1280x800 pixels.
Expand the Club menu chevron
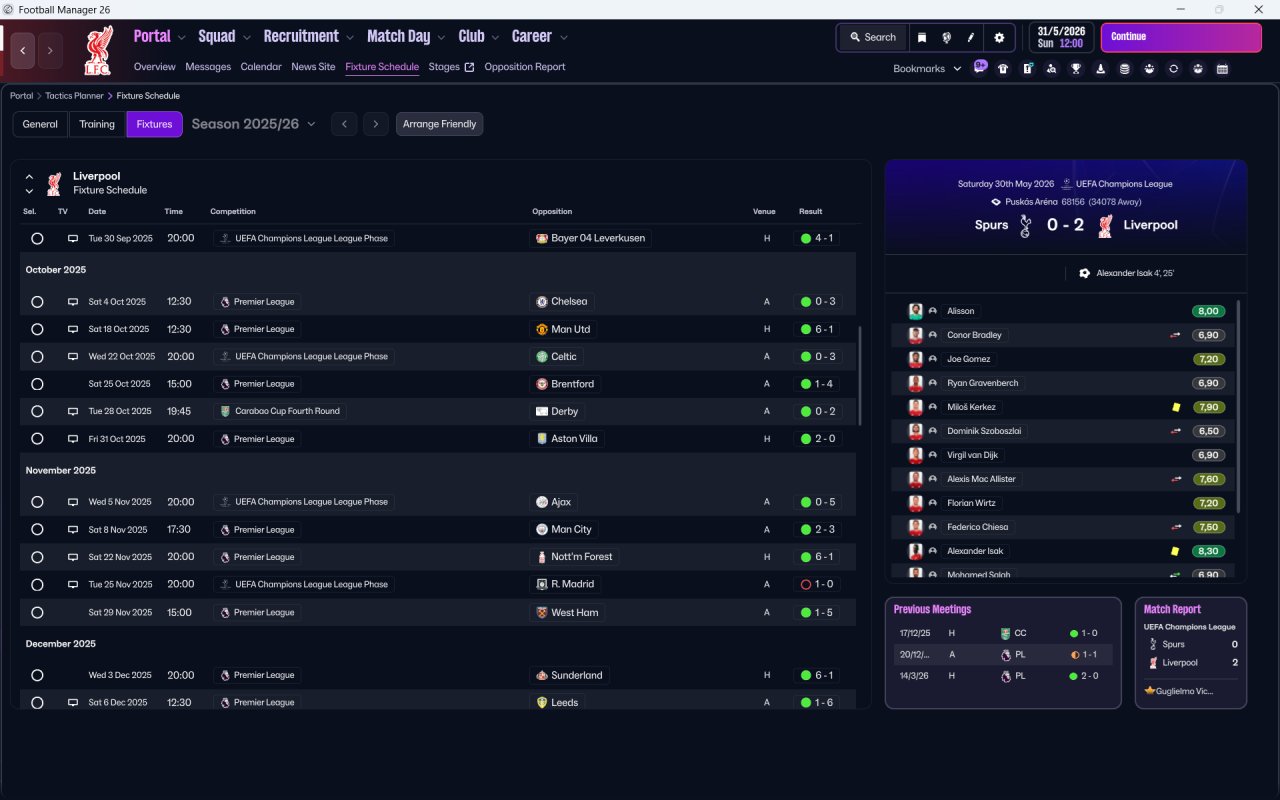click(495, 38)
